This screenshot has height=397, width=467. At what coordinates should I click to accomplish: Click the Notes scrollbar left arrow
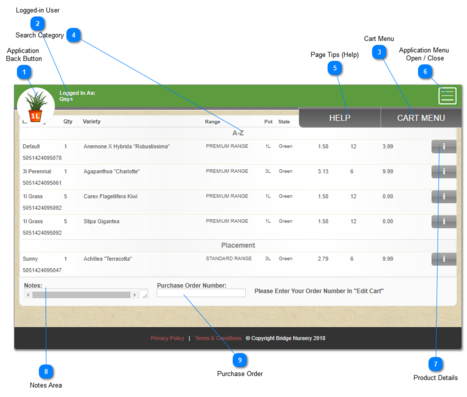[x=28, y=295]
